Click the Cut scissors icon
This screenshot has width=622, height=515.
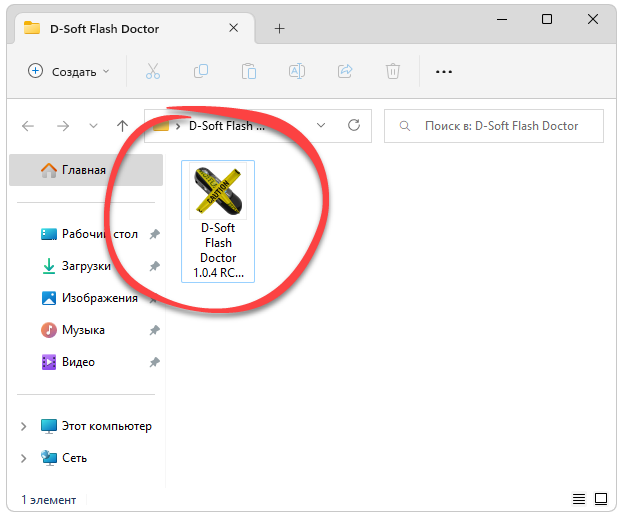153,71
